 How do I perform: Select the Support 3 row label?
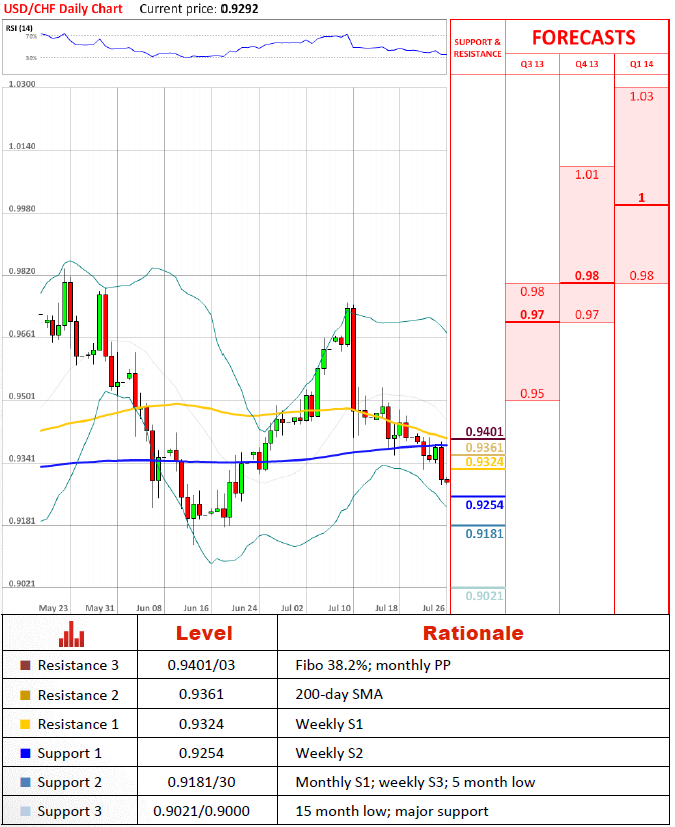(x=70, y=812)
